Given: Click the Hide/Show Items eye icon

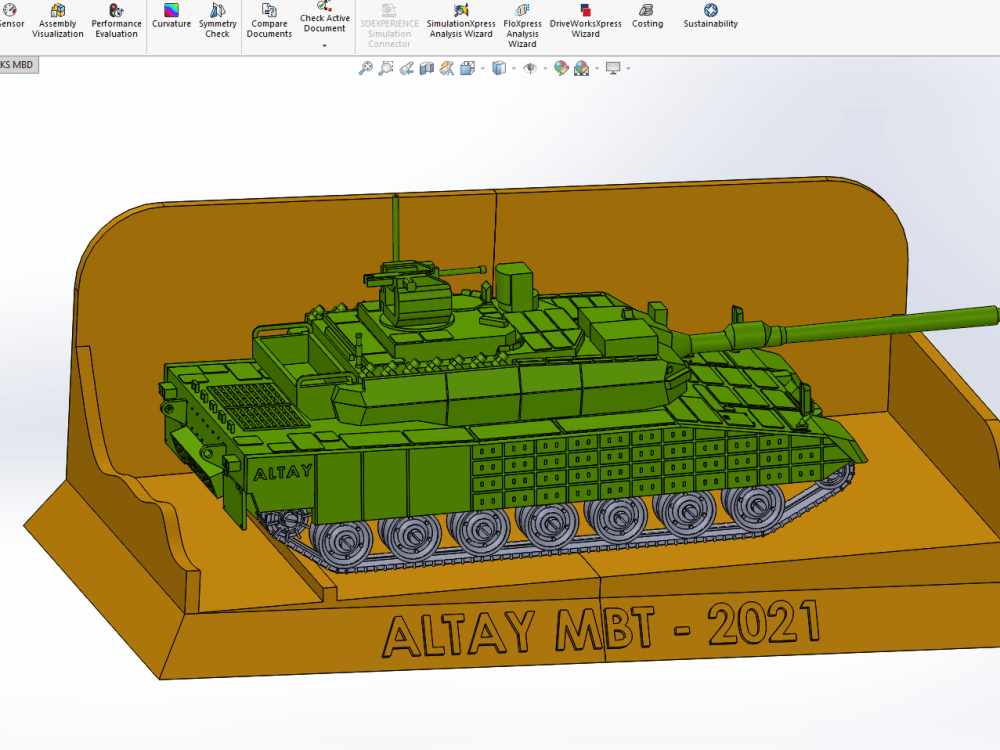Looking at the screenshot, I should click(530, 68).
